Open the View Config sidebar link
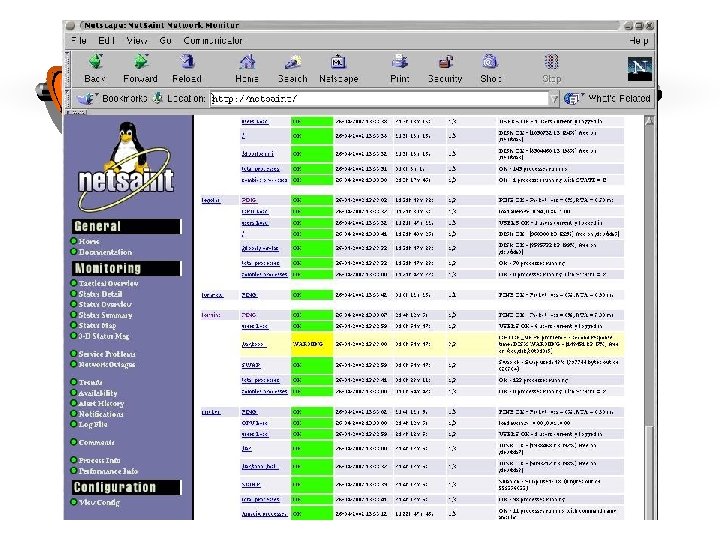The height and width of the screenshot is (540, 720). (x=99, y=502)
